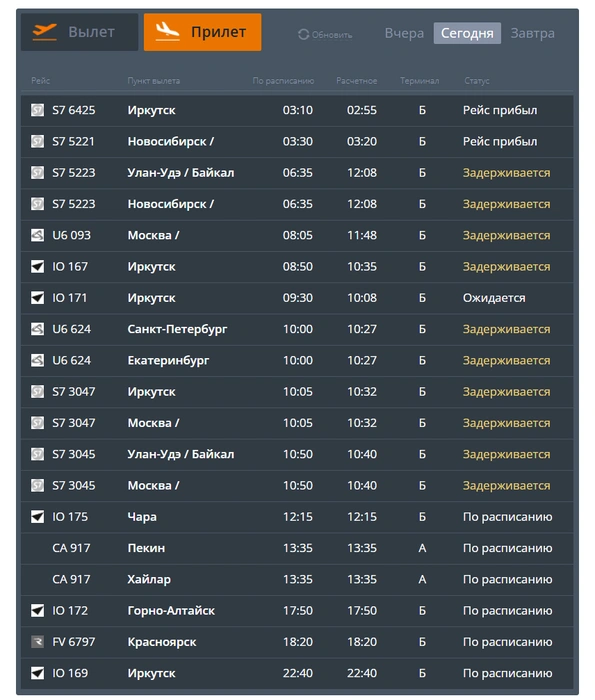Show flights for Завтра
Viewport: 595px width, 700px height.
pyautogui.click(x=533, y=33)
